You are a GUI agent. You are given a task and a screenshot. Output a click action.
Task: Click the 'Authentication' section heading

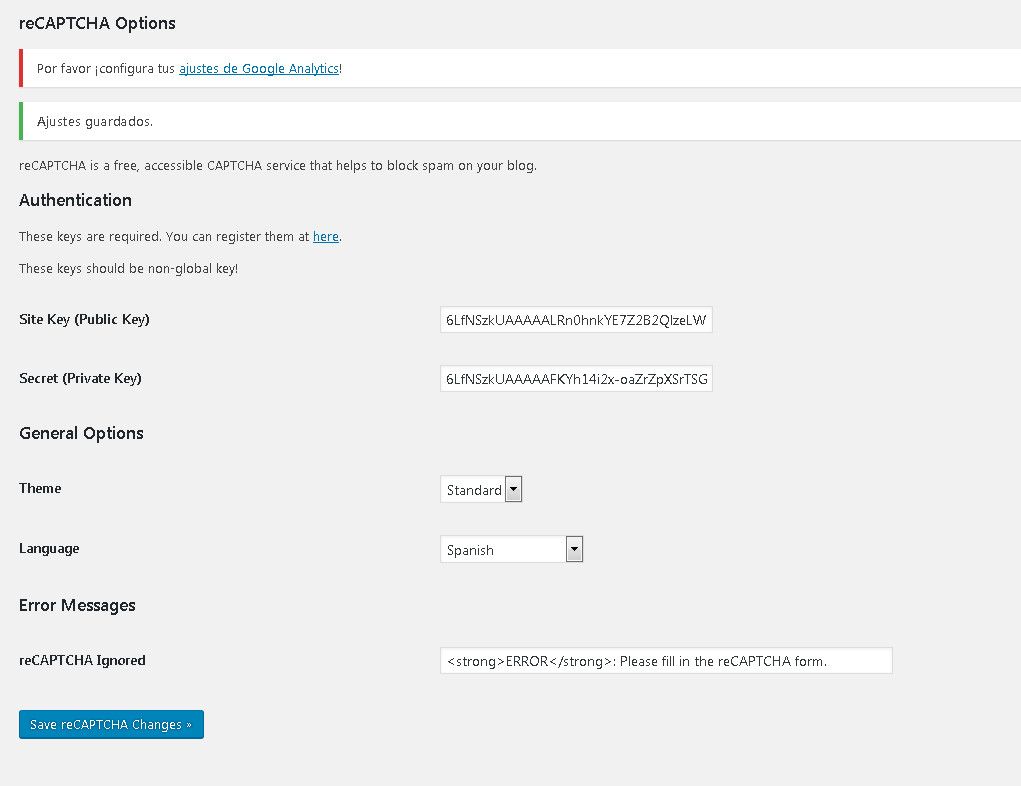[x=76, y=200]
